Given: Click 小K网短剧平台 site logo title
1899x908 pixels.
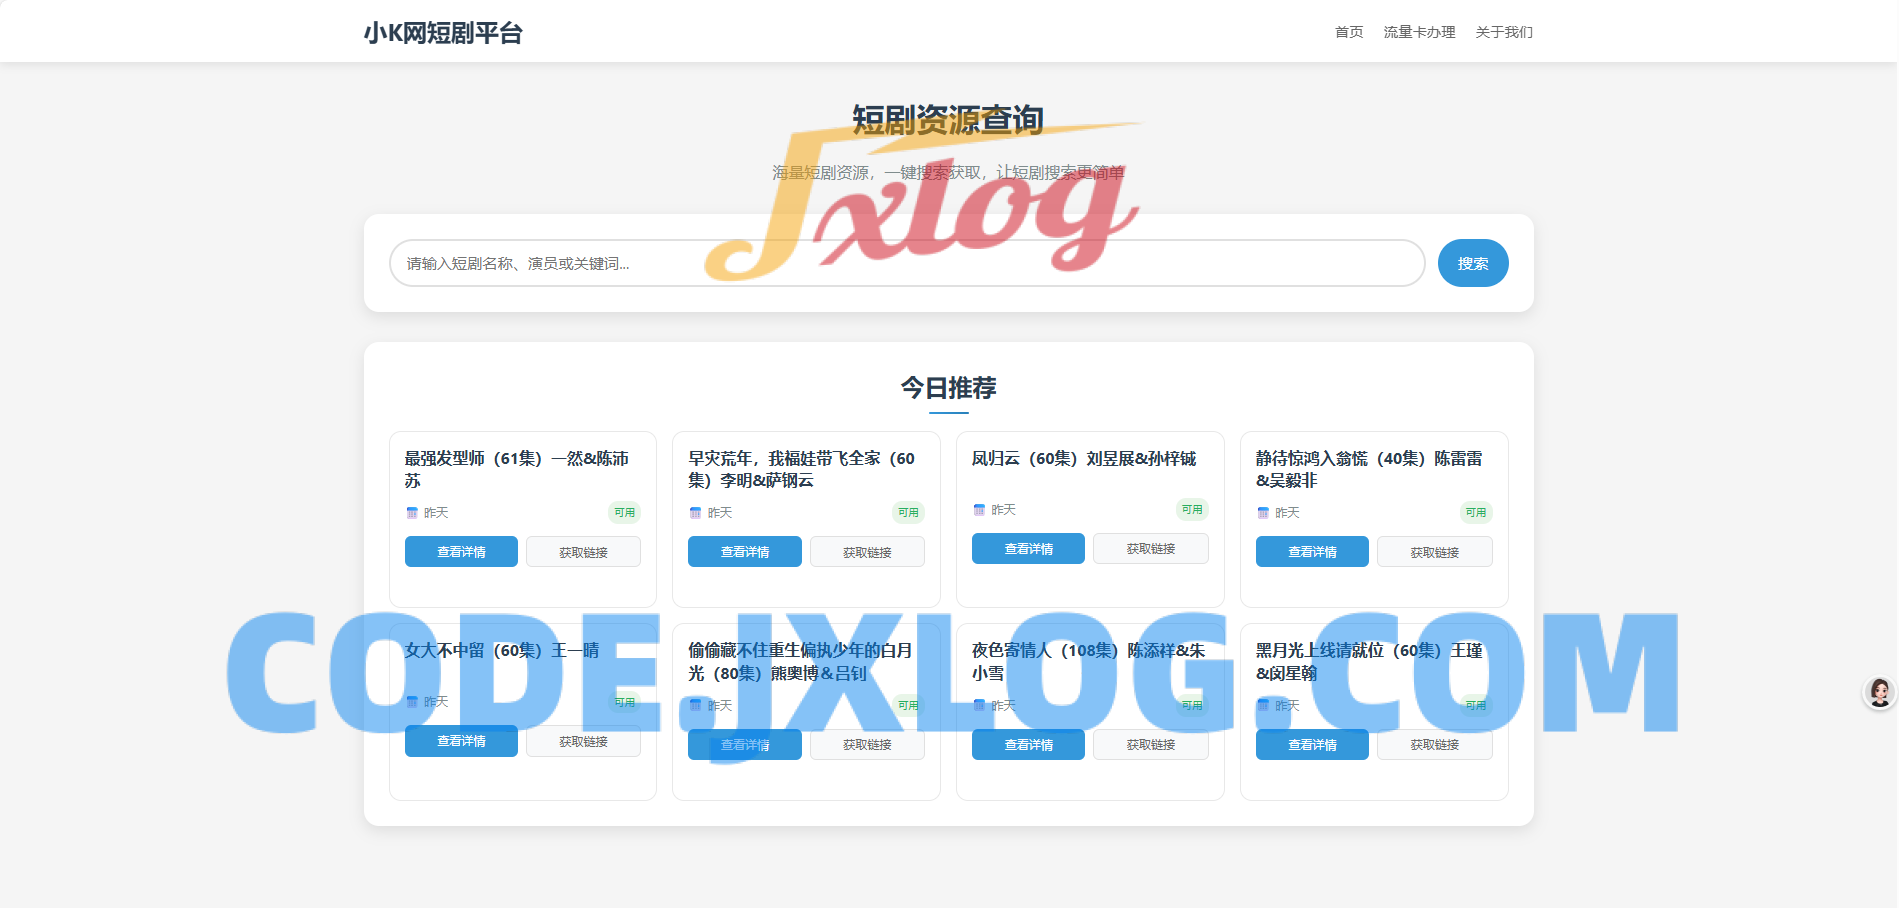Looking at the screenshot, I should pyautogui.click(x=443, y=33).
